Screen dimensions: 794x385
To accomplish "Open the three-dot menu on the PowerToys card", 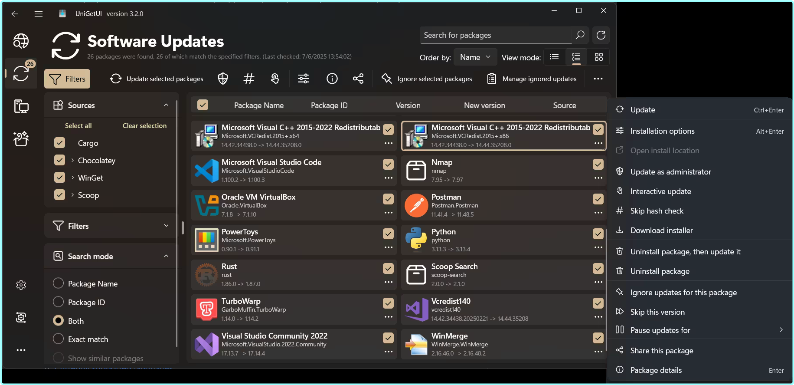I will 388,247.
